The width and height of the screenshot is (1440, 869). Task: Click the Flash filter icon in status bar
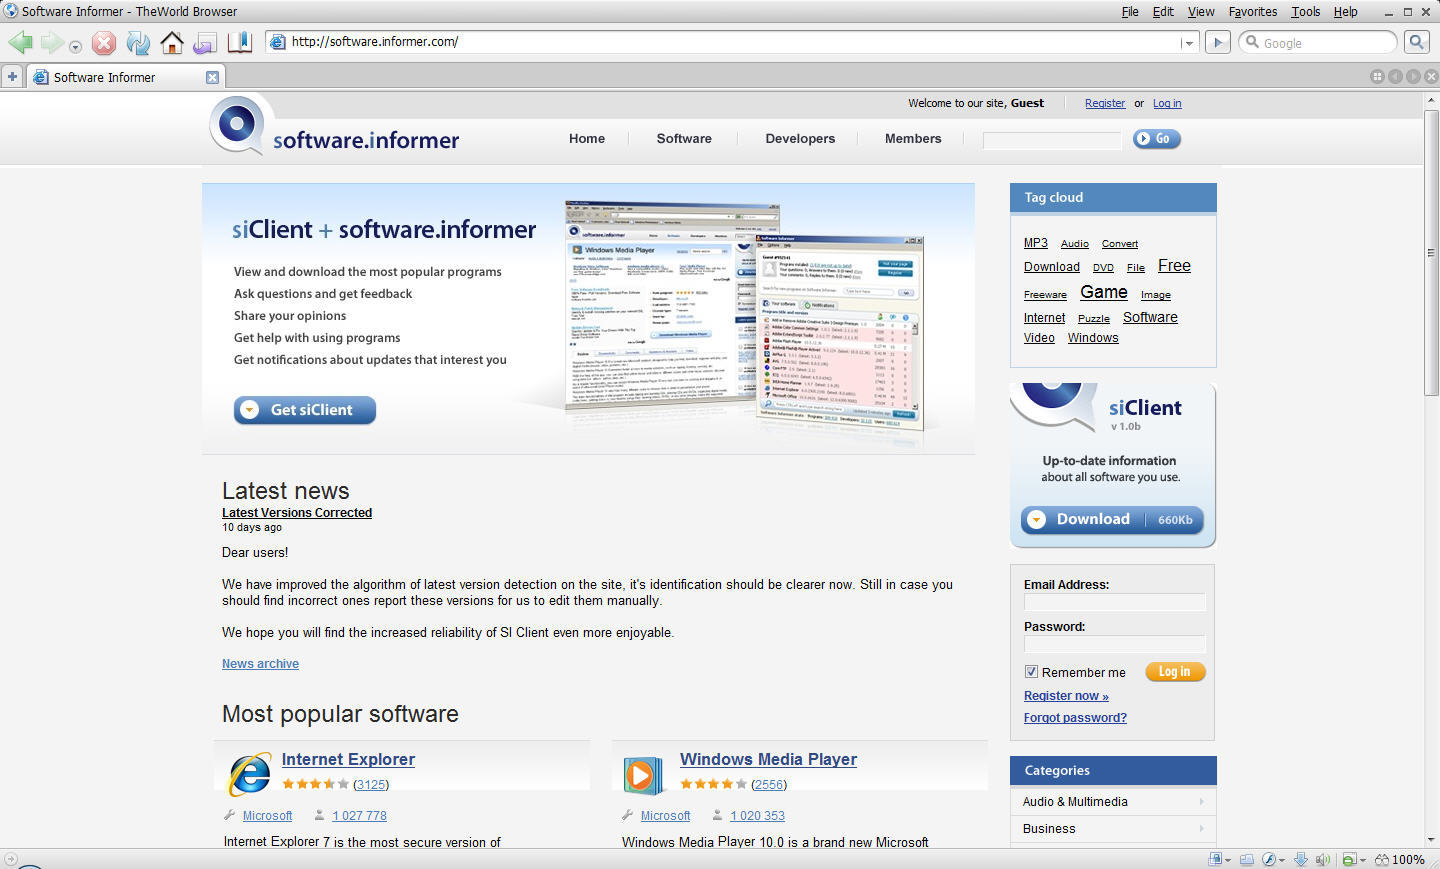click(1269, 859)
